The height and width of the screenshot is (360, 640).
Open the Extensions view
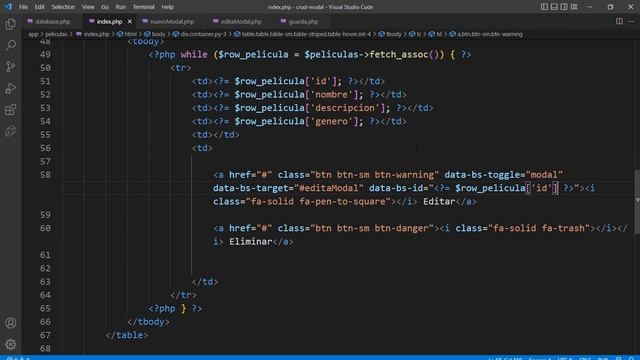click(11, 110)
